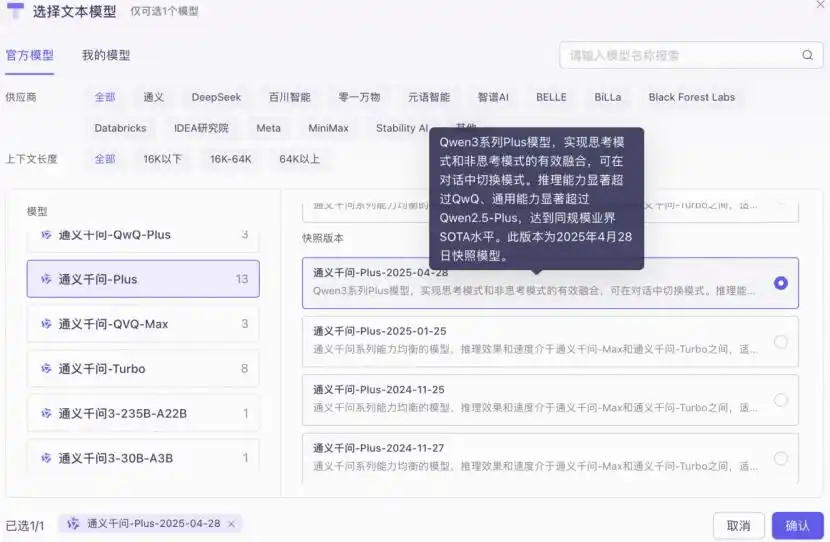
Task: Filter providers by DeepSeek
Action: (216, 97)
